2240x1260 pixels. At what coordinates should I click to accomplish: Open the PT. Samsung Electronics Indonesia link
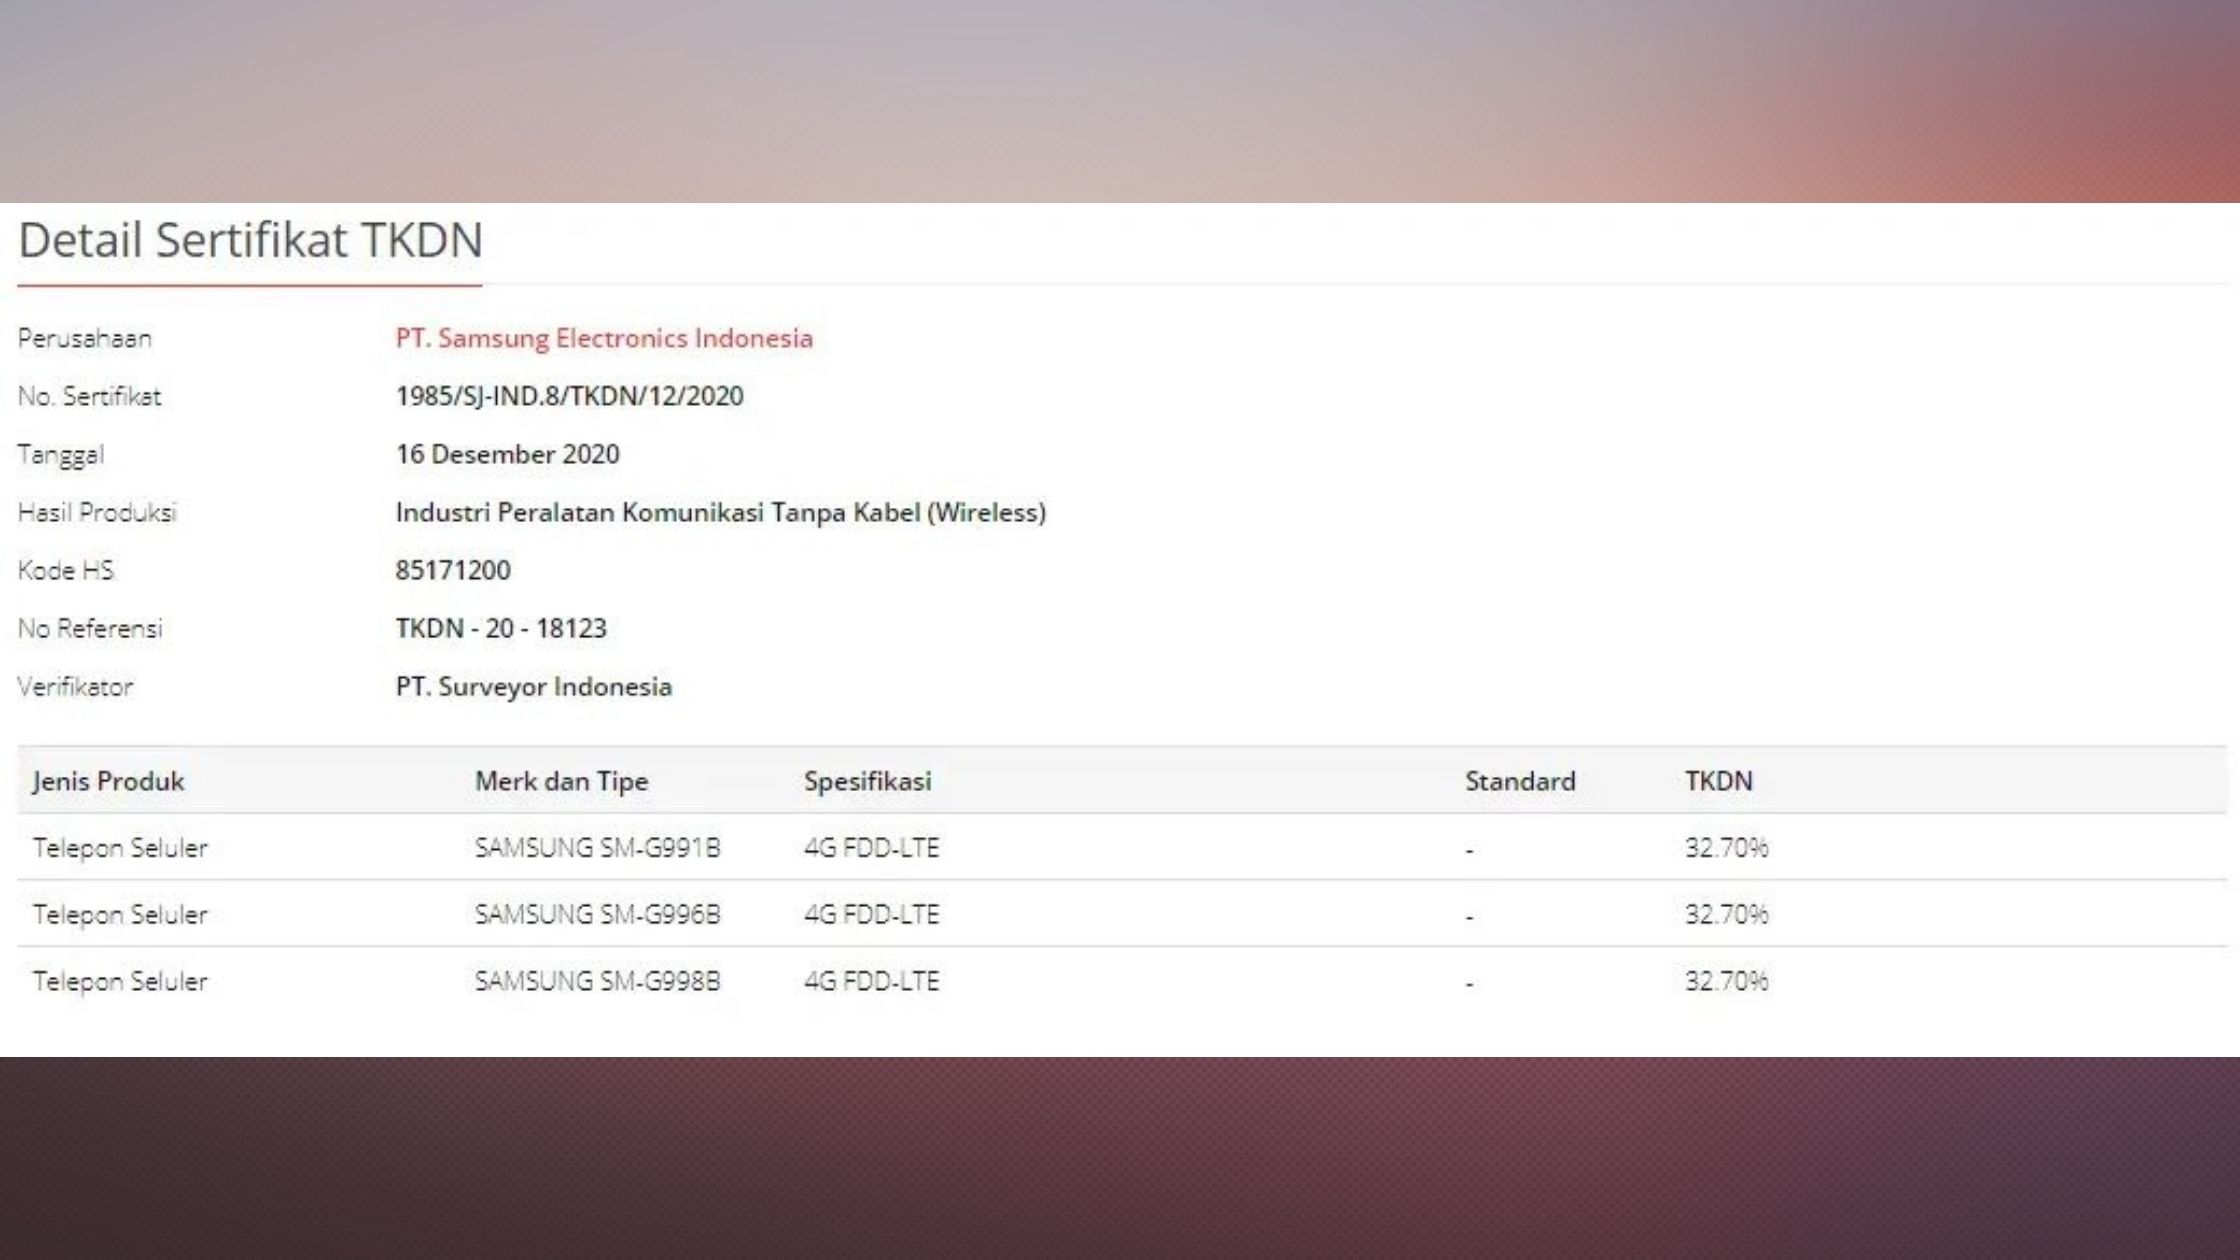click(x=604, y=338)
